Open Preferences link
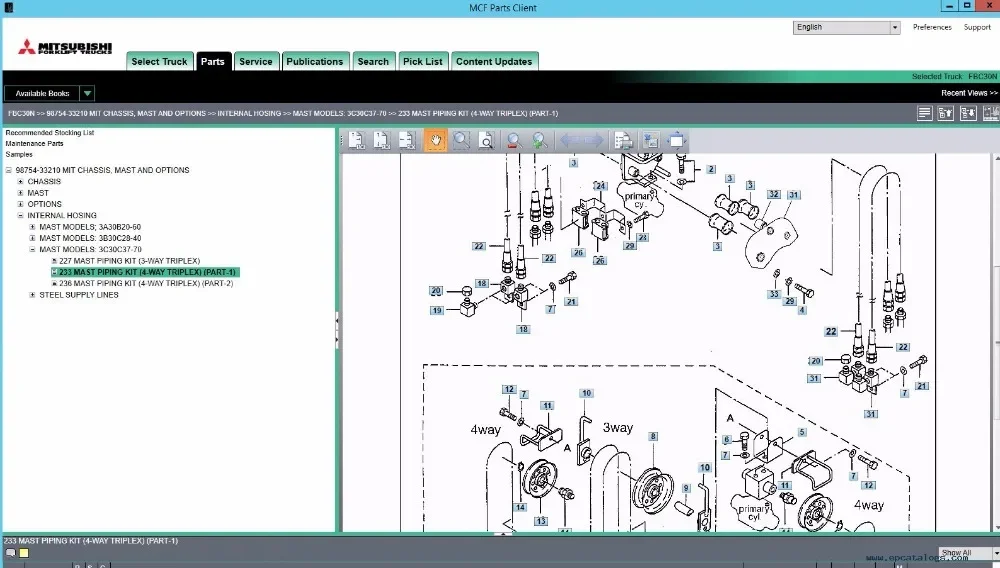 [932, 27]
